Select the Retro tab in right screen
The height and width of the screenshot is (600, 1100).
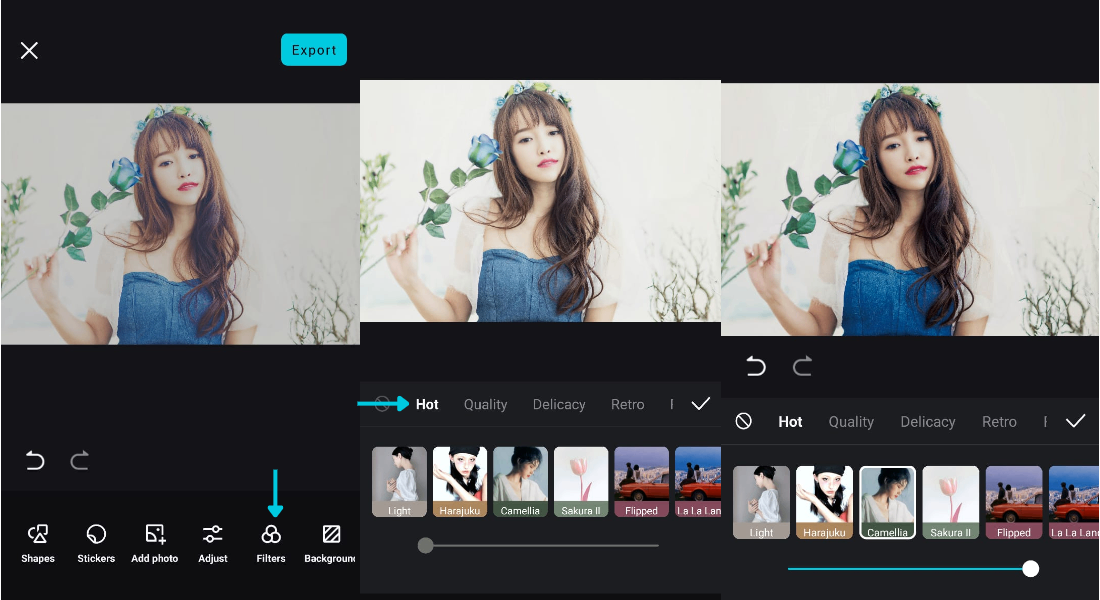pos(999,422)
